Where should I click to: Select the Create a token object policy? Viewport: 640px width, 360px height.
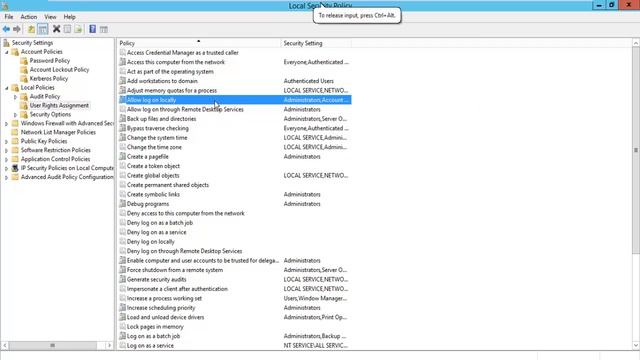(153, 166)
